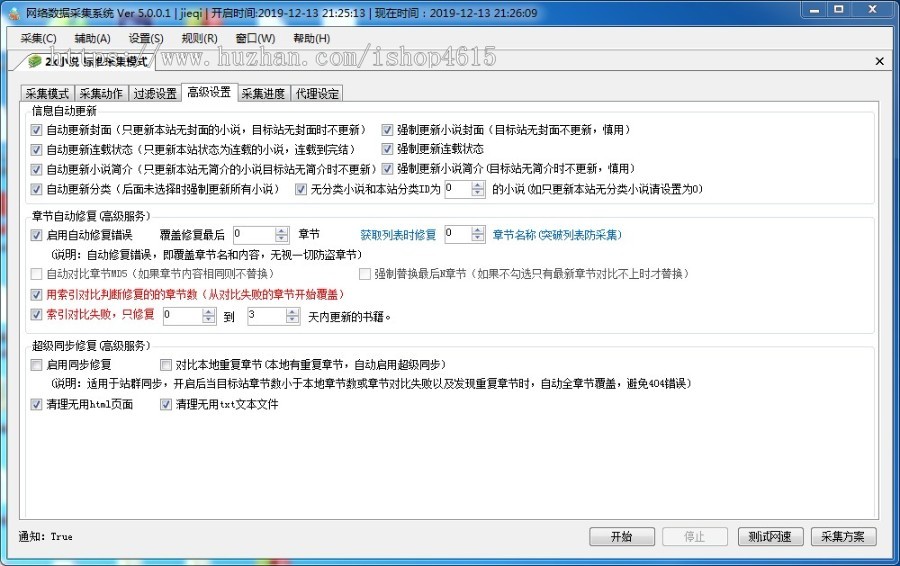Image resolution: width=900 pixels, height=566 pixels.
Task: Increase 覆盖修复最后 chapters spinner
Action: pyautogui.click(x=281, y=231)
